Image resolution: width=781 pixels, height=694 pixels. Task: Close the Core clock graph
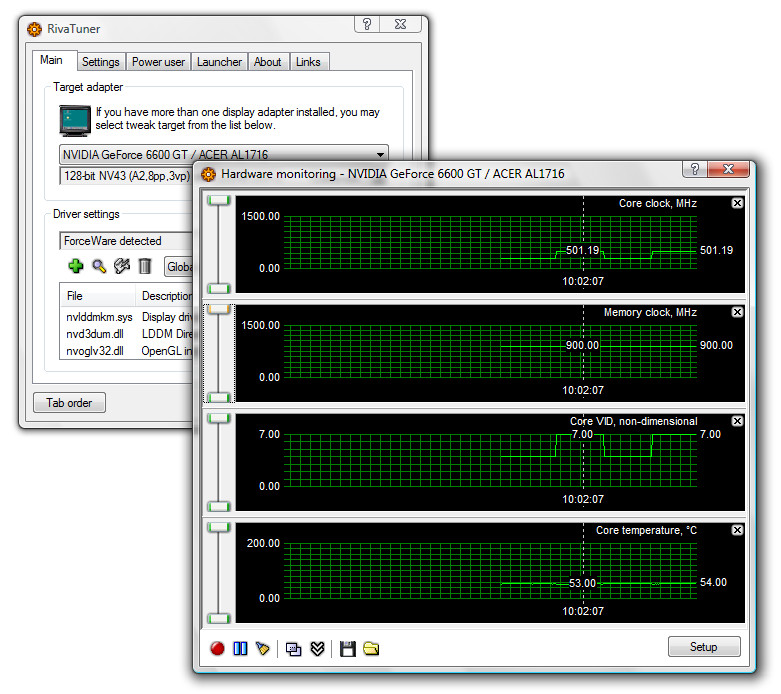tap(738, 203)
